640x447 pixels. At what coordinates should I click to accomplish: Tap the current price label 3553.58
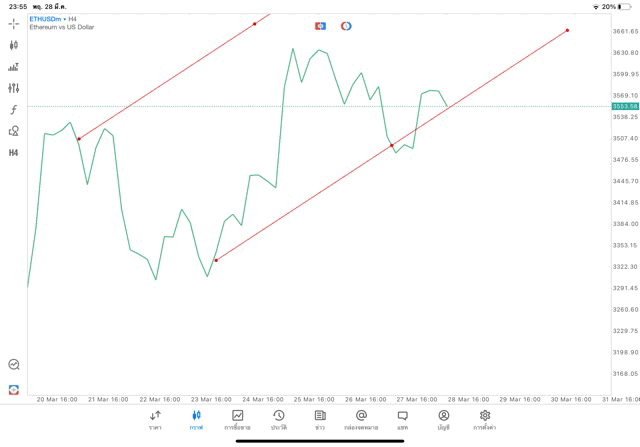tap(625, 106)
